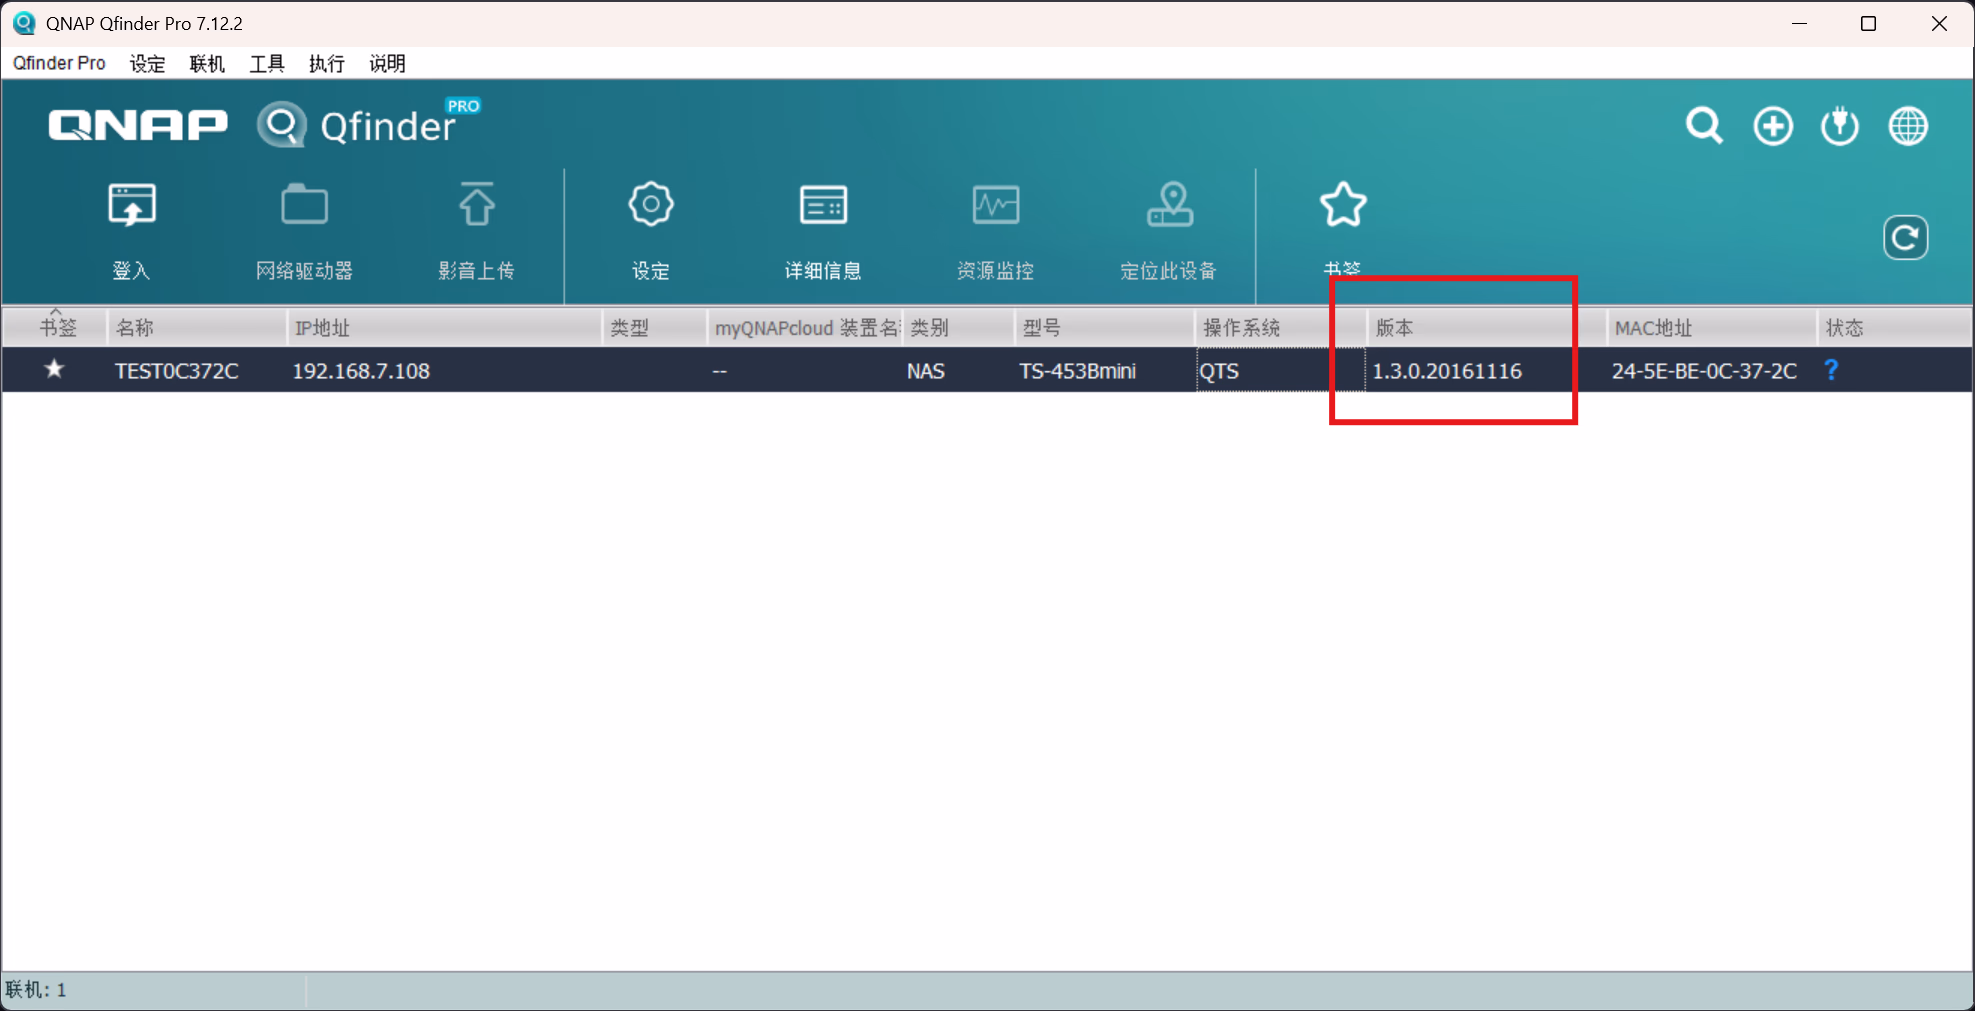Sort by myQNAPcloud 装置名 column header

pyautogui.click(x=805, y=328)
